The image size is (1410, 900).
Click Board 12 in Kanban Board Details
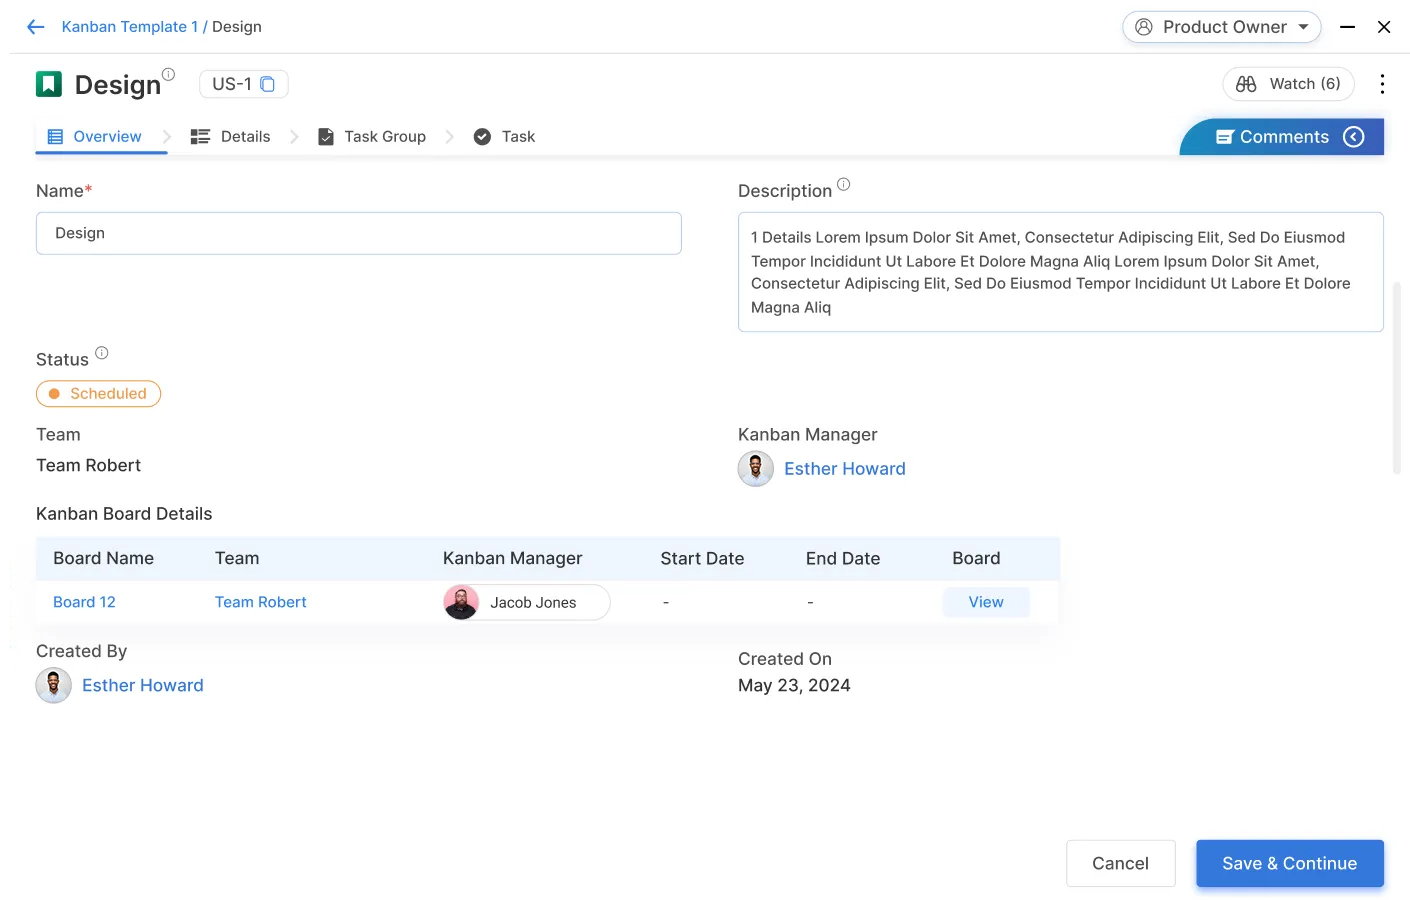(84, 602)
